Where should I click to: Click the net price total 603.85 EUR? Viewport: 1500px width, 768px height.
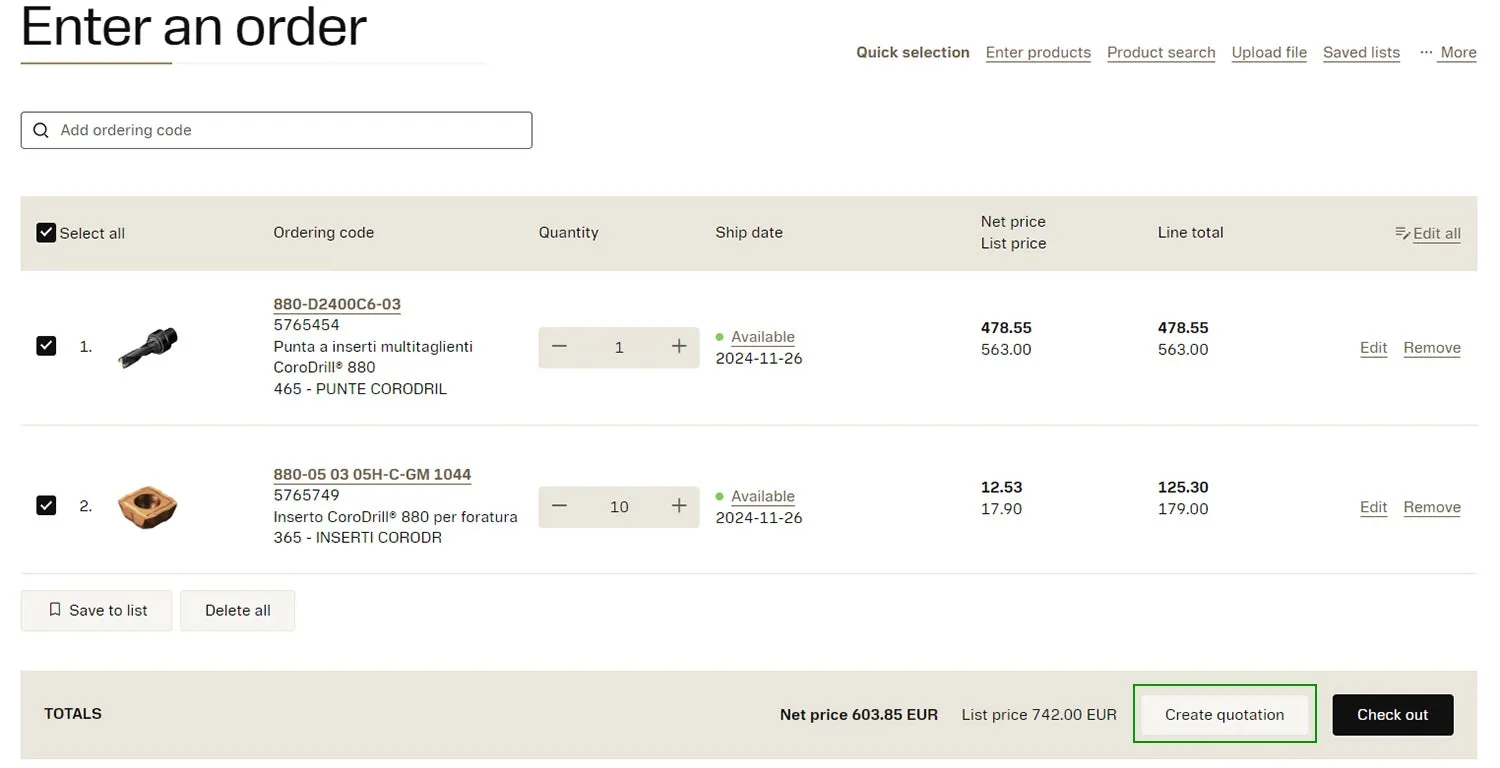(859, 714)
